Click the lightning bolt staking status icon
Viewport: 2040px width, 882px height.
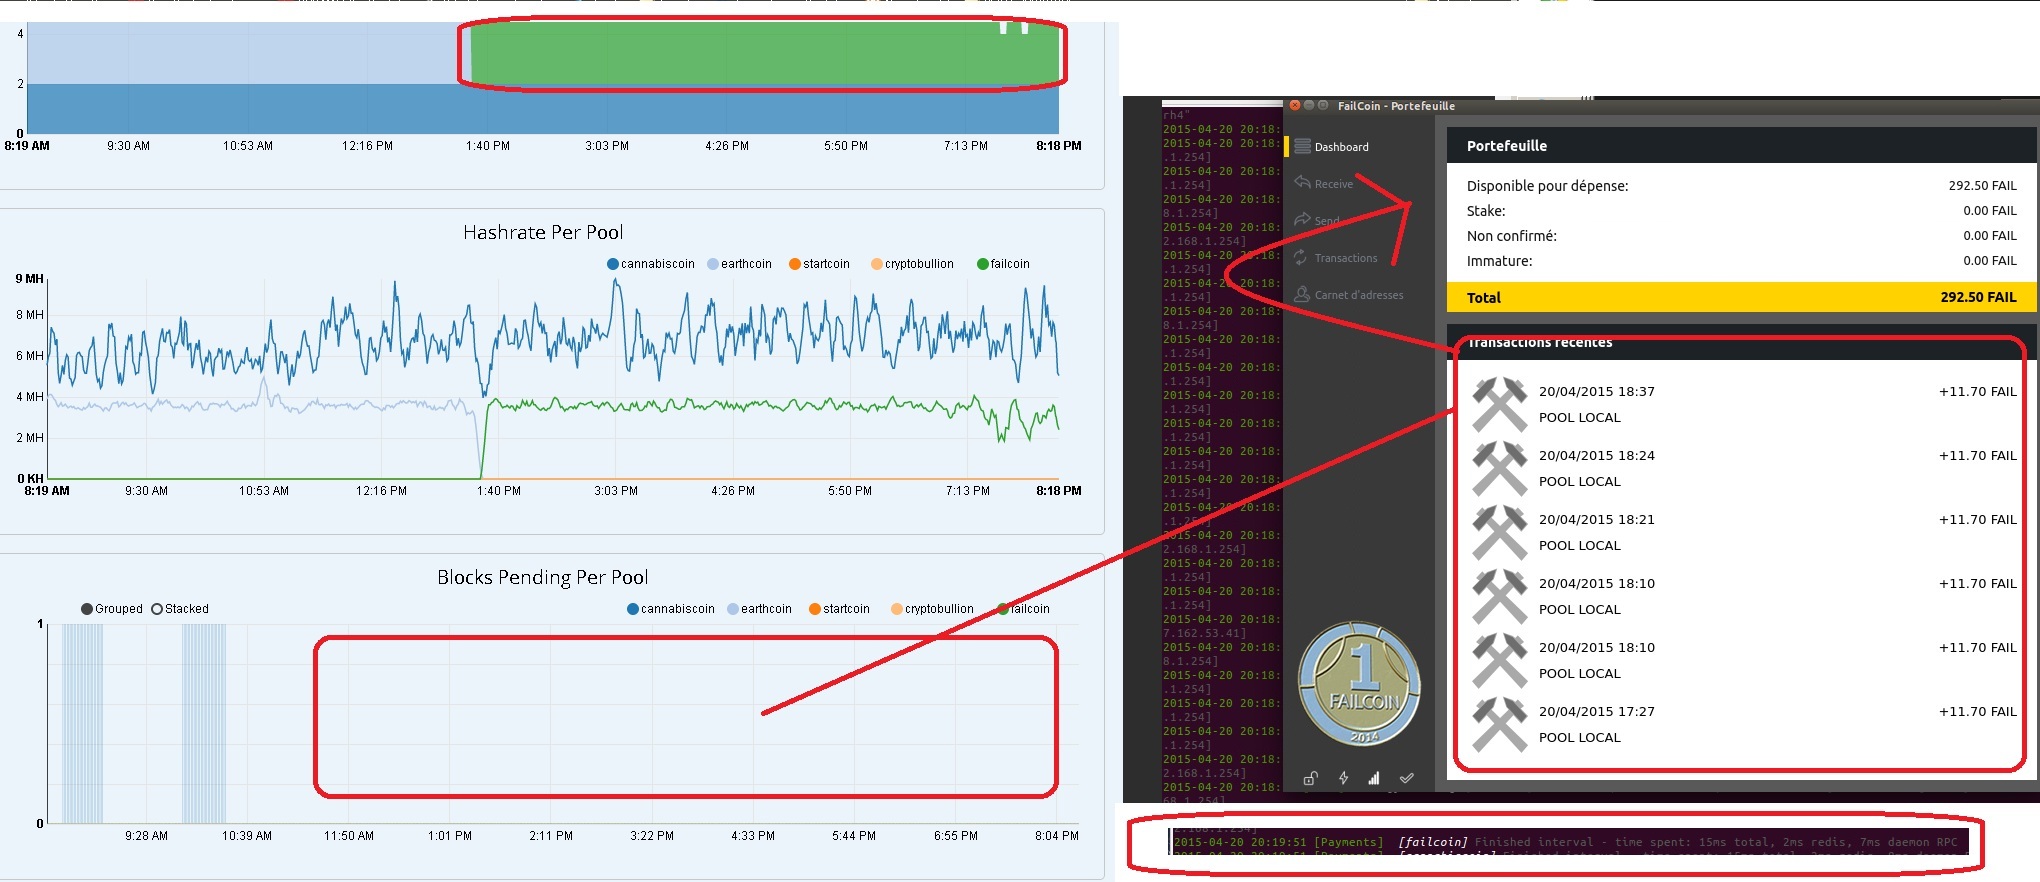[x=1343, y=778]
